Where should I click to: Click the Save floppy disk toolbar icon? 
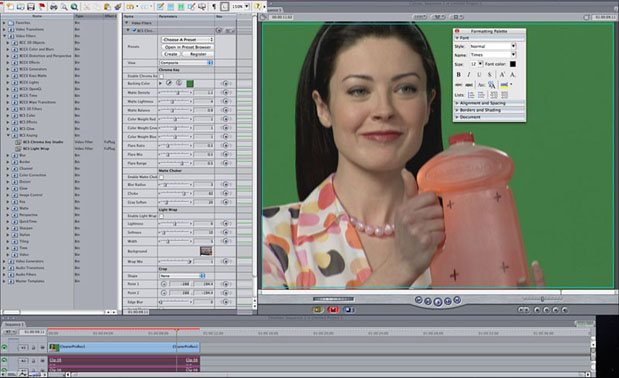point(30,6)
